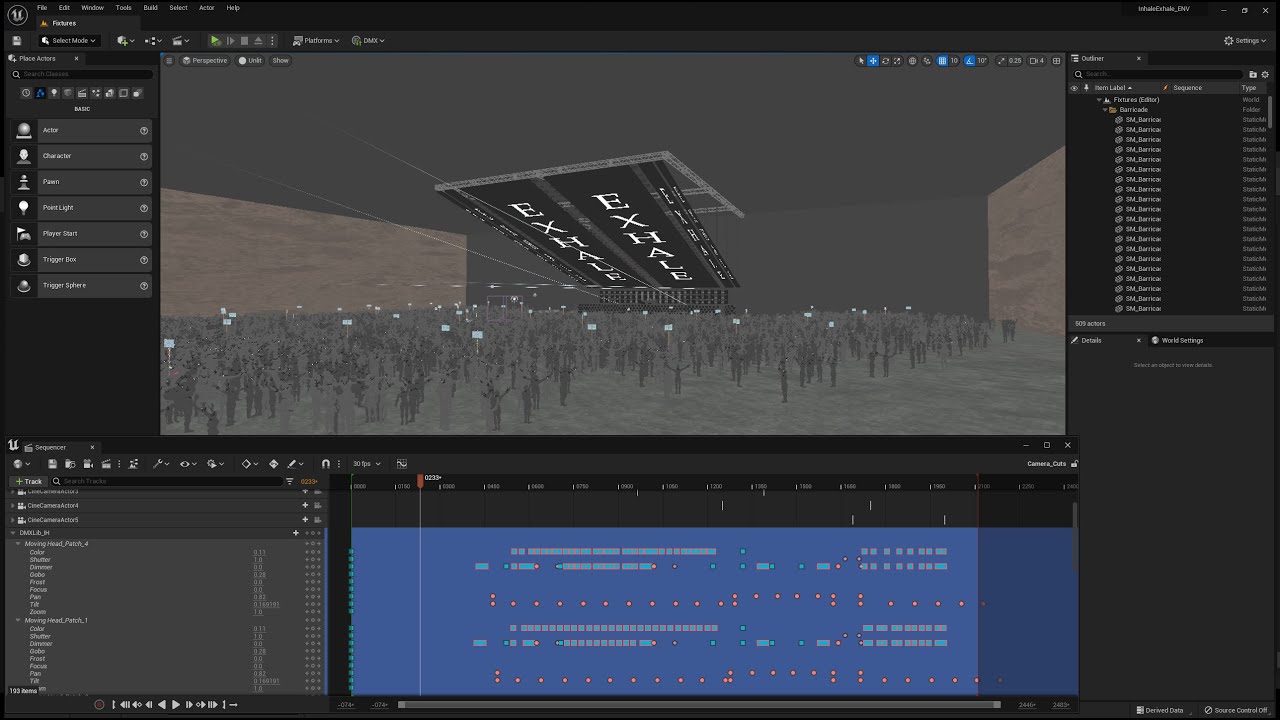Click the Sequencer timeline horizontal scrollbar

[x=699, y=705]
